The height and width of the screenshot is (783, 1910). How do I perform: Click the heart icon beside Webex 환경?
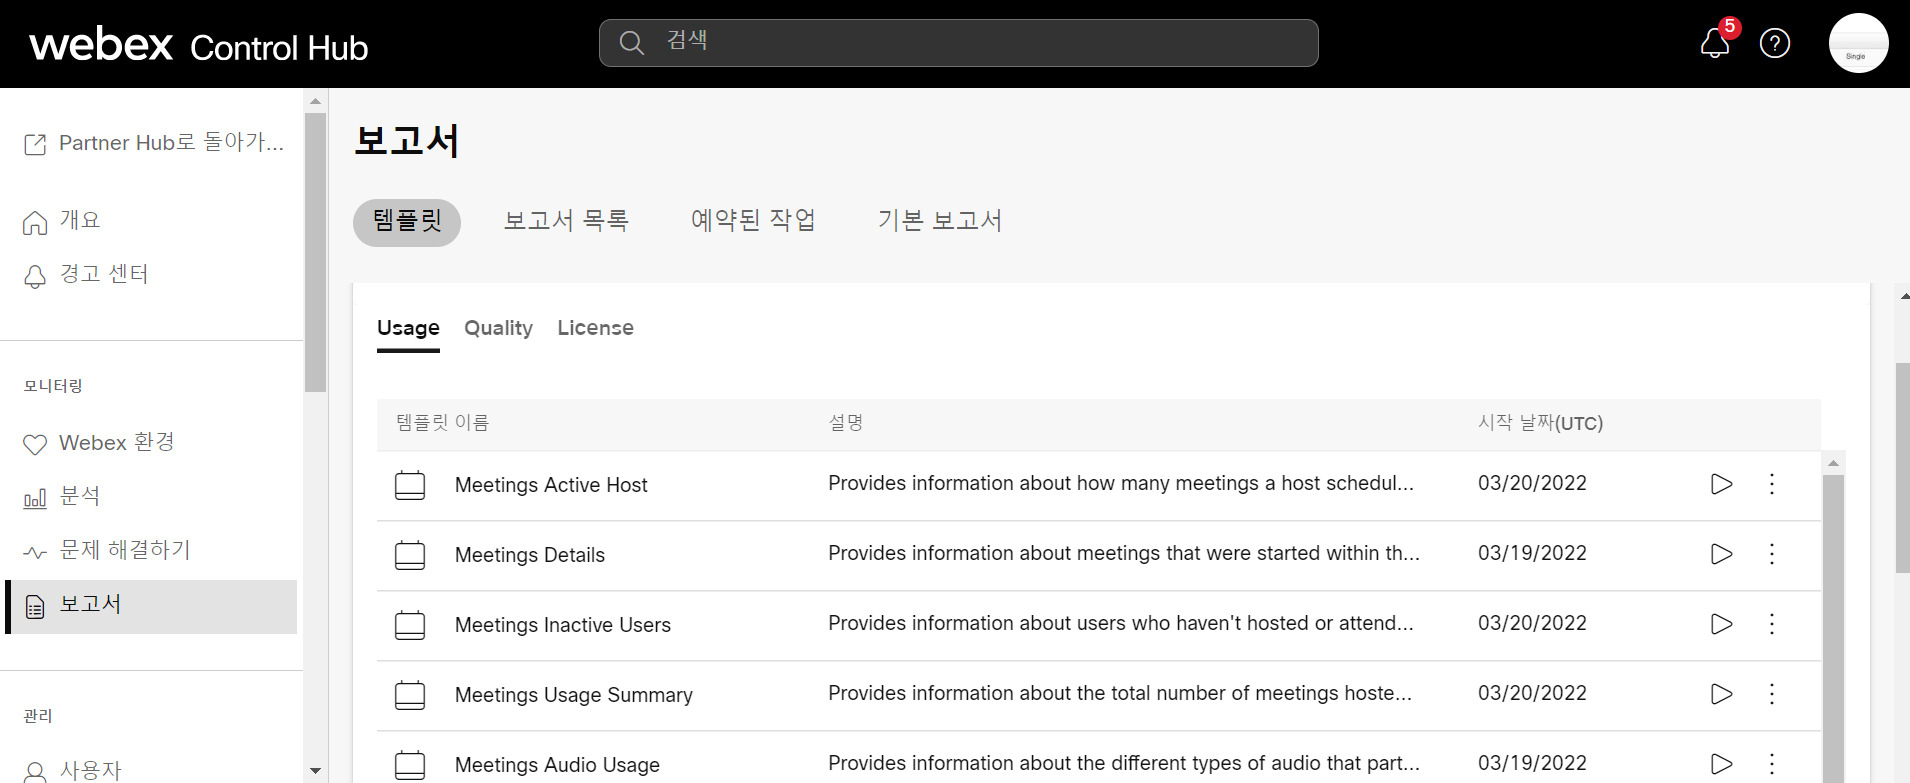pos(35,445)
